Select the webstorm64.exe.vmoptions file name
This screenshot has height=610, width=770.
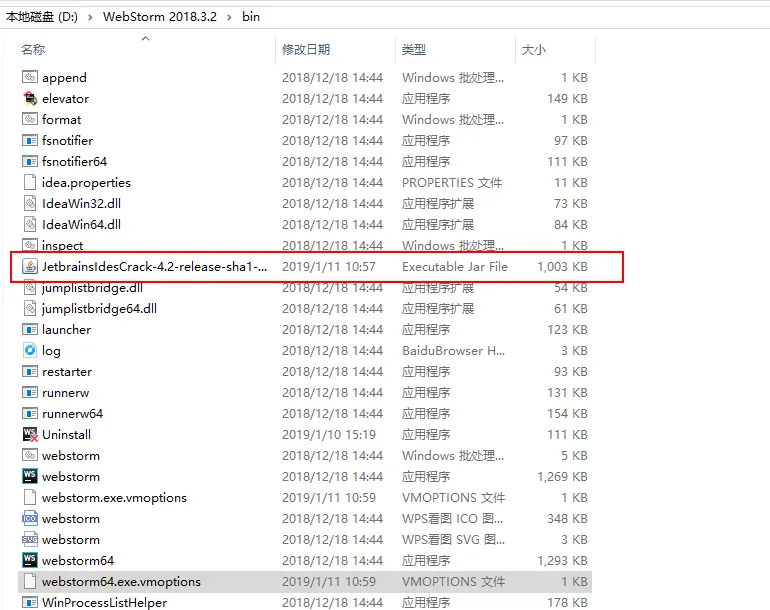coord(121,582)
